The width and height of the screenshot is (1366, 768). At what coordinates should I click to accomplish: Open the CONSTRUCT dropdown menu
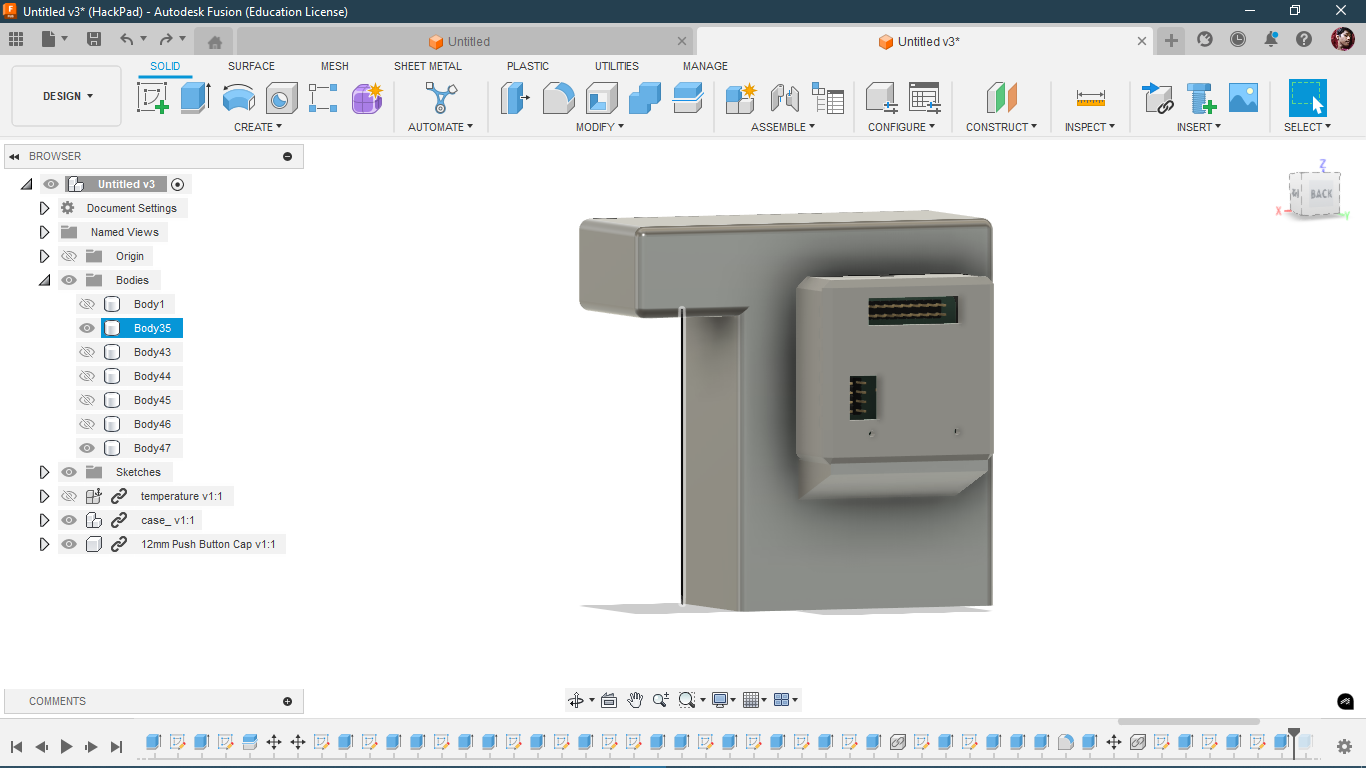pyautogui.click(x=1001, y=127)
